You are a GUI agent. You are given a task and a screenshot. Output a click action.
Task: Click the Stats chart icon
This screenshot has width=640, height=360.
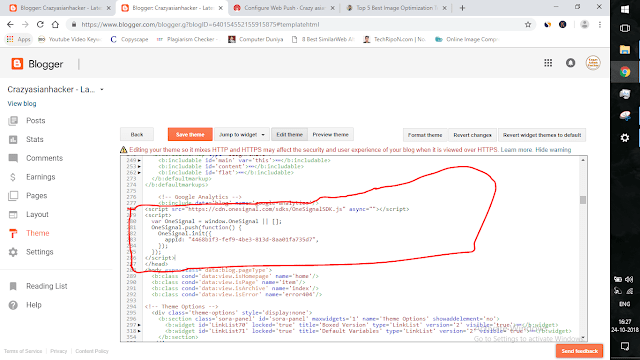point(13,139)
